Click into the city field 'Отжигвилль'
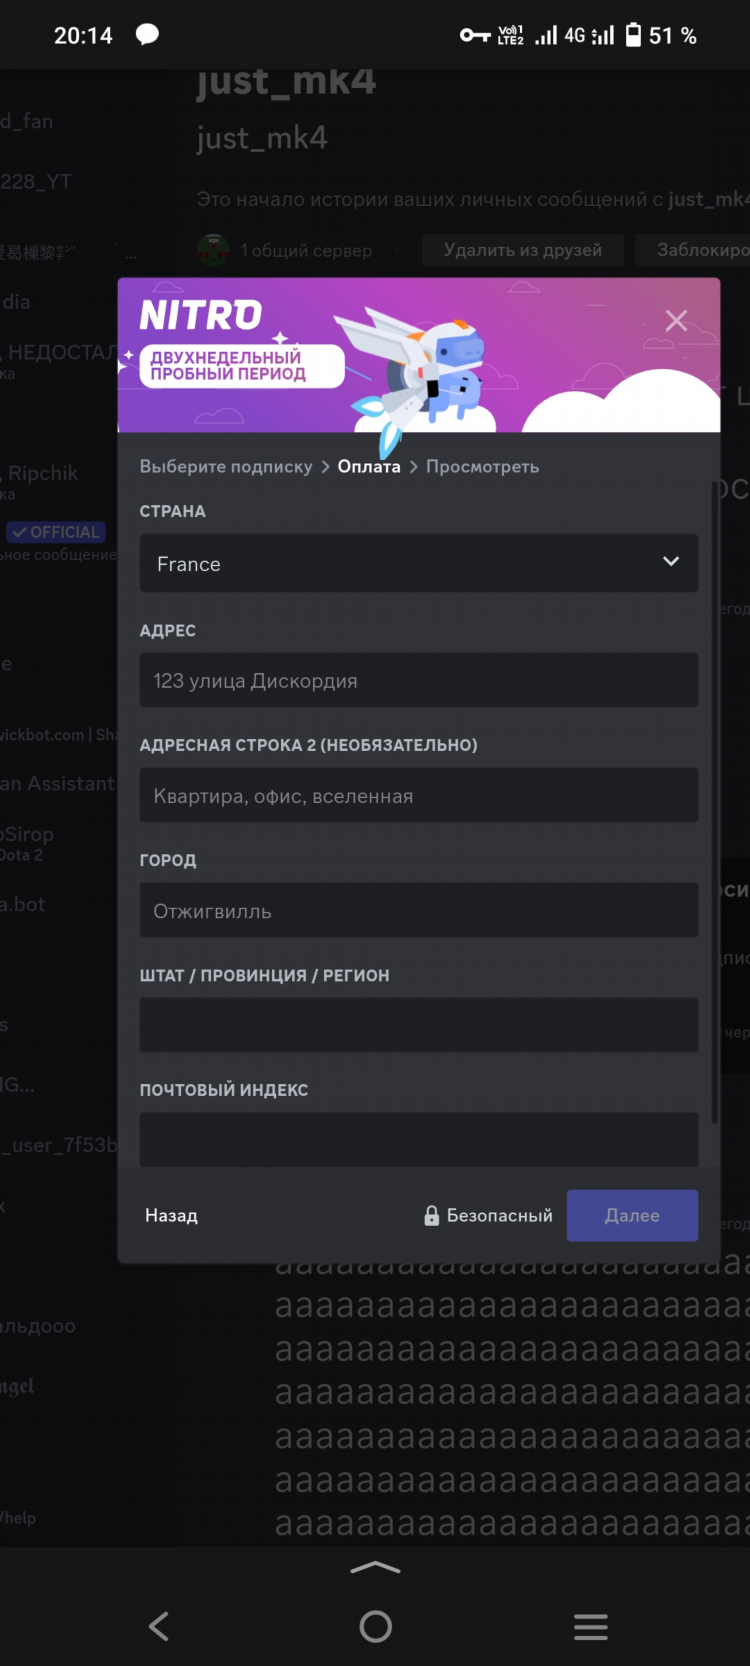Screen dimensions: 750x1666 (x=419, y=910)
